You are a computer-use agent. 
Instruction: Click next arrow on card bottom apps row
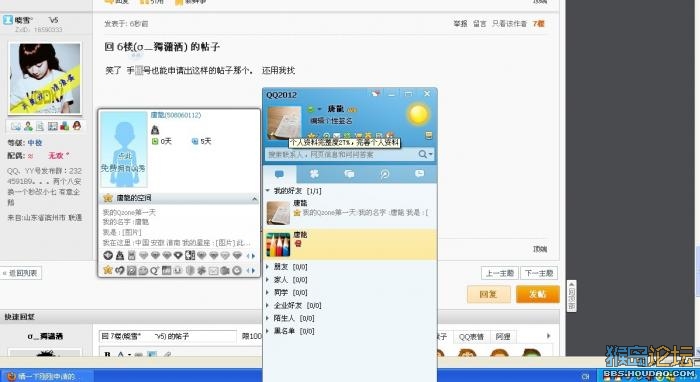[254, 271]
